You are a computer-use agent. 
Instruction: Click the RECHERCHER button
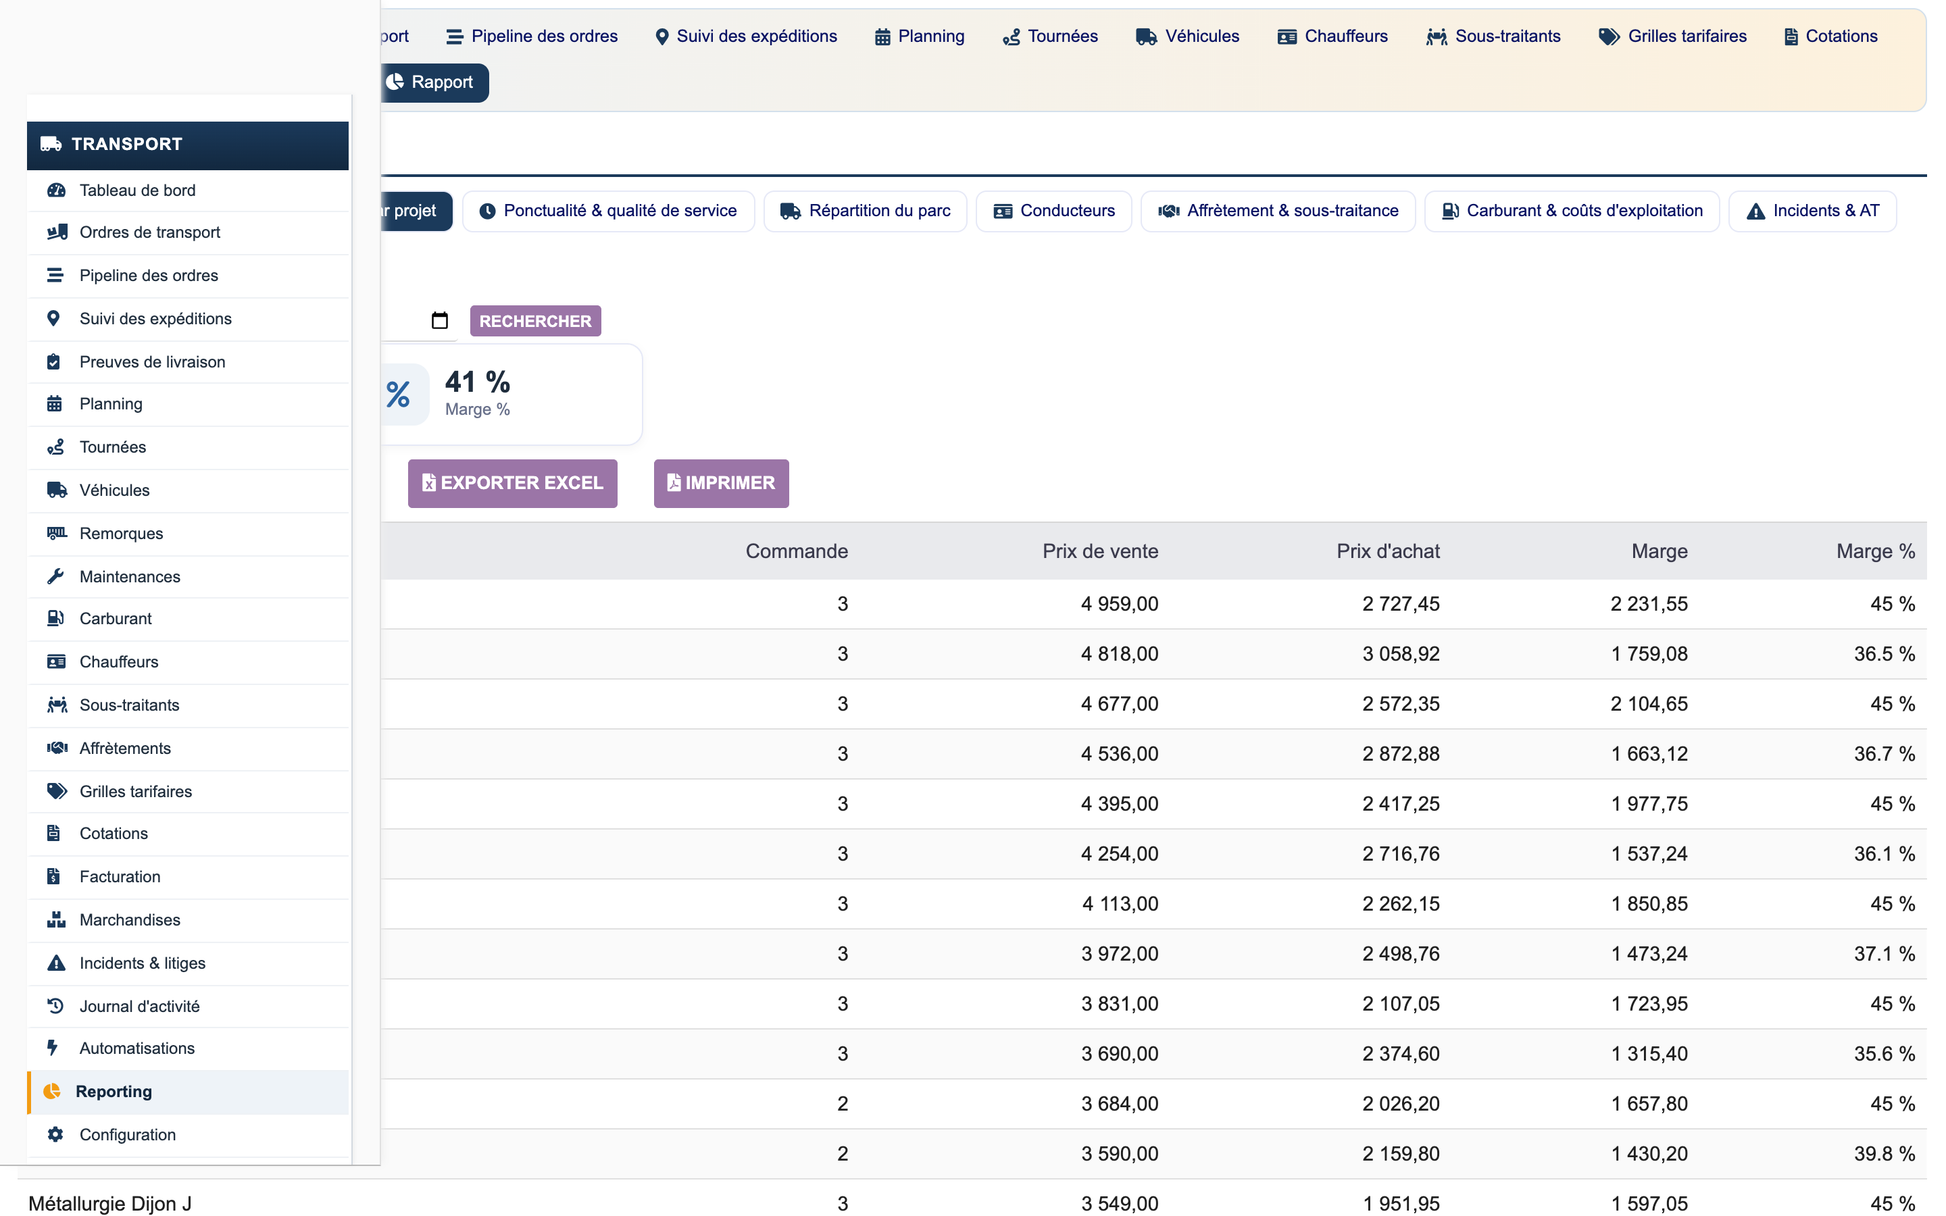pyautogui.click(x=535, y=321)
